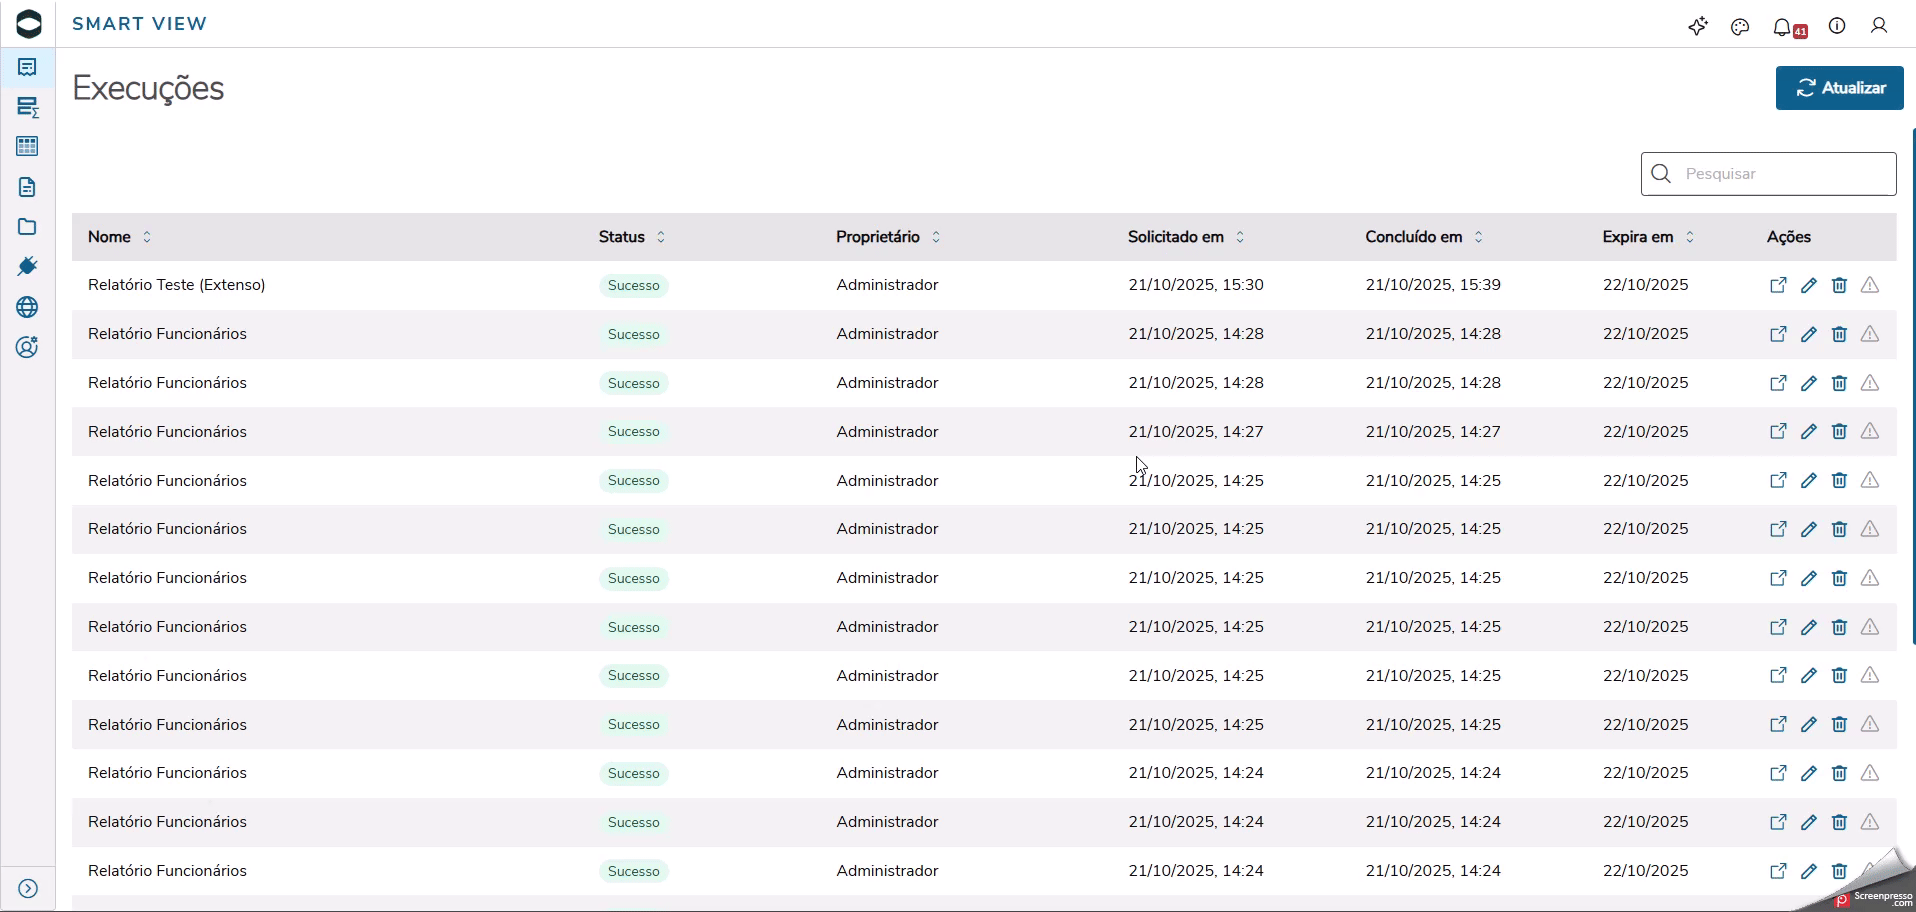Open the folder icon in sidebar

(x=27, y=227)
